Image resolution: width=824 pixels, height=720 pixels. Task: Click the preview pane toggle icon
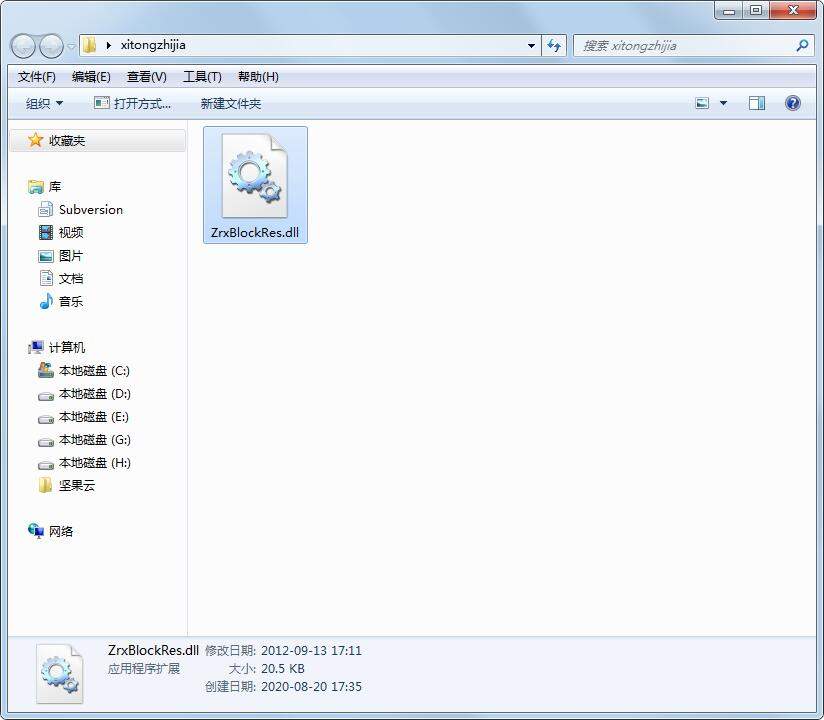tap(757, 102)
